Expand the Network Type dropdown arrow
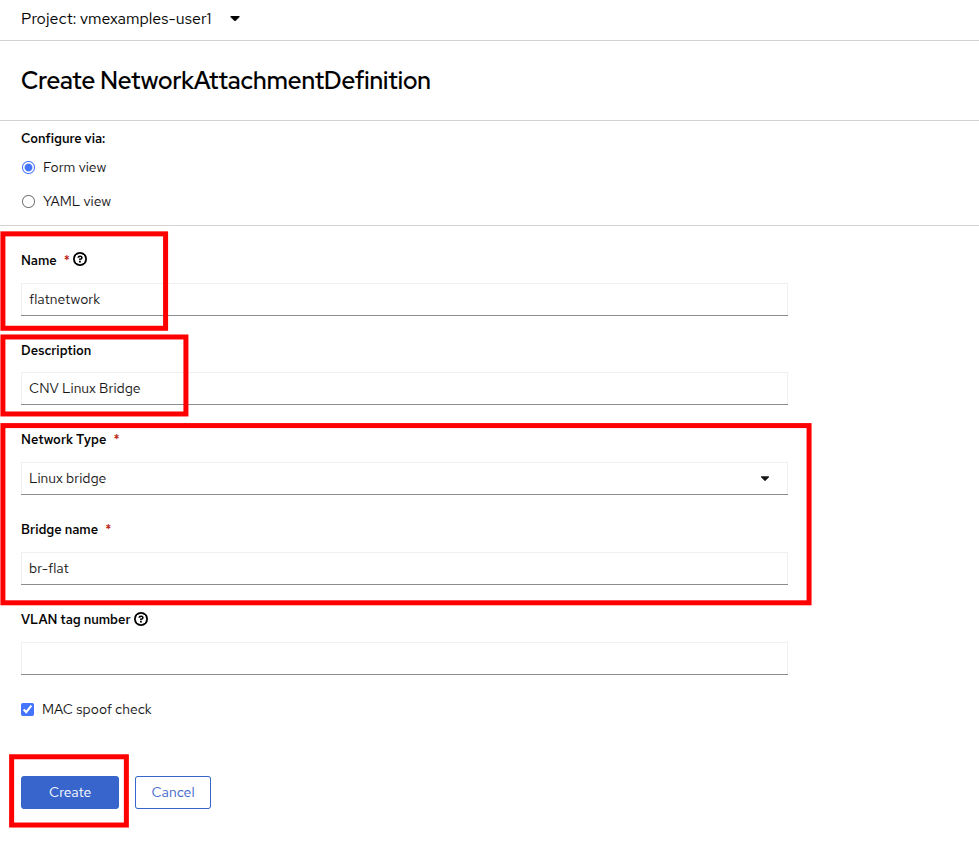Viewport: 979px width, 864px height. [765, 478]
